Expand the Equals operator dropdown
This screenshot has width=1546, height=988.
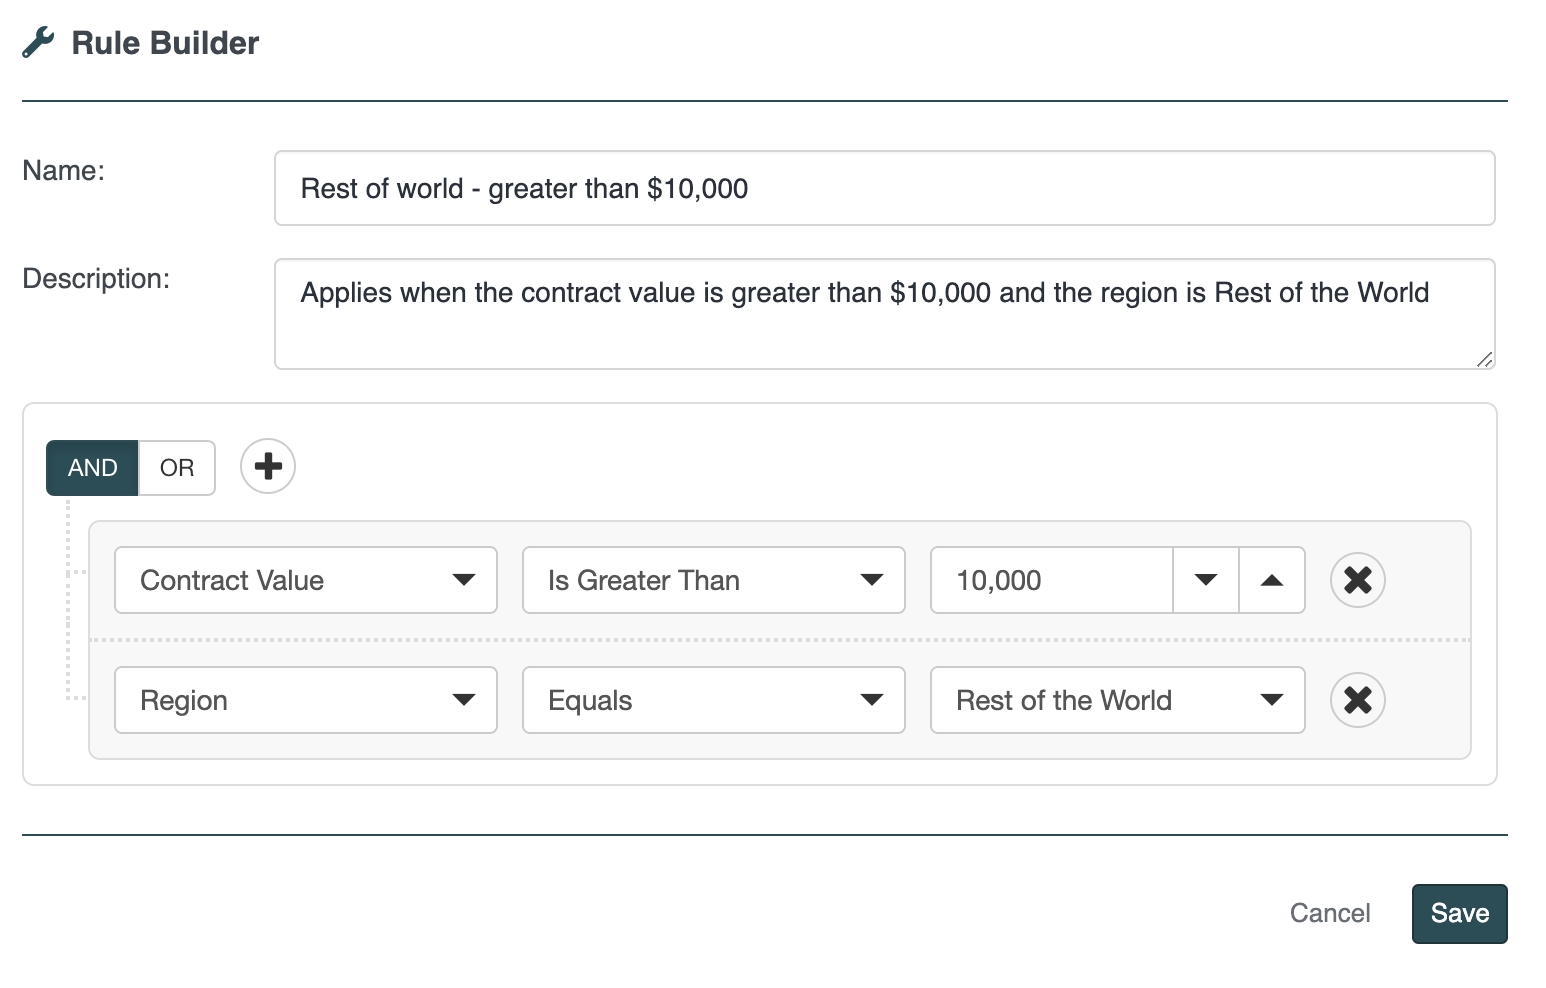pos(713,700)
